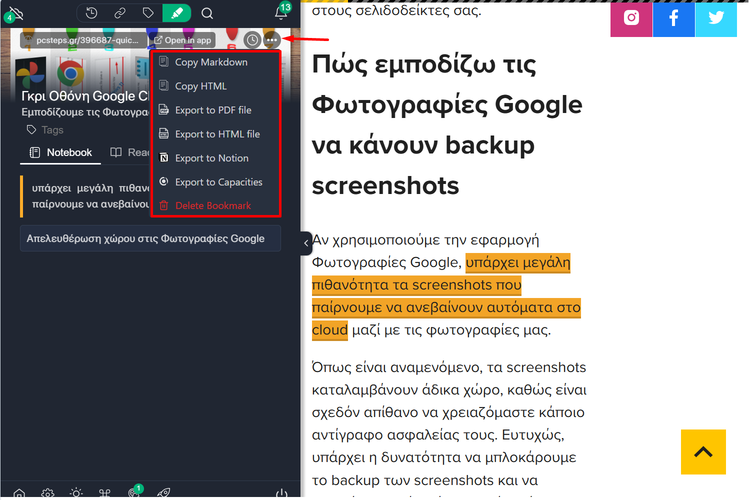Click the command shortcuts icon in bottom bar
750x500 pixels.
pos(104,493)
